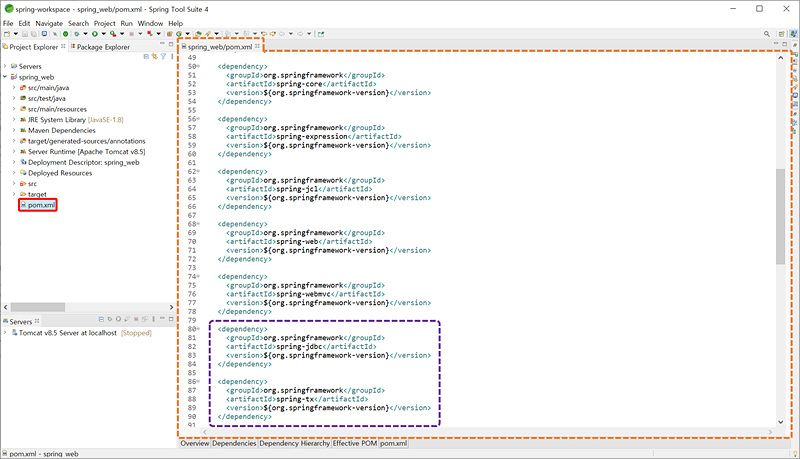The width and height of the screenshot is (800, 459).
Task: Open the Search magnifier icon in toolbar
Action: pyautogui.click(x=767, y=34)
